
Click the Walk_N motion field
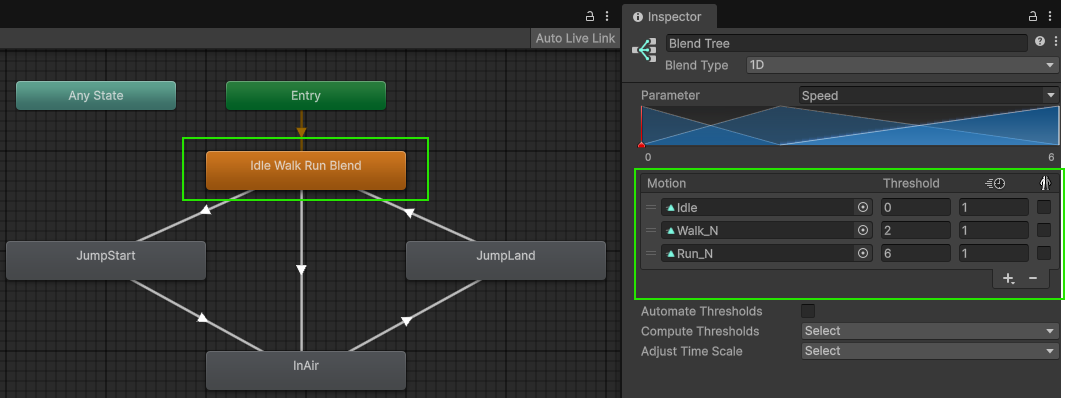(766, 230)
